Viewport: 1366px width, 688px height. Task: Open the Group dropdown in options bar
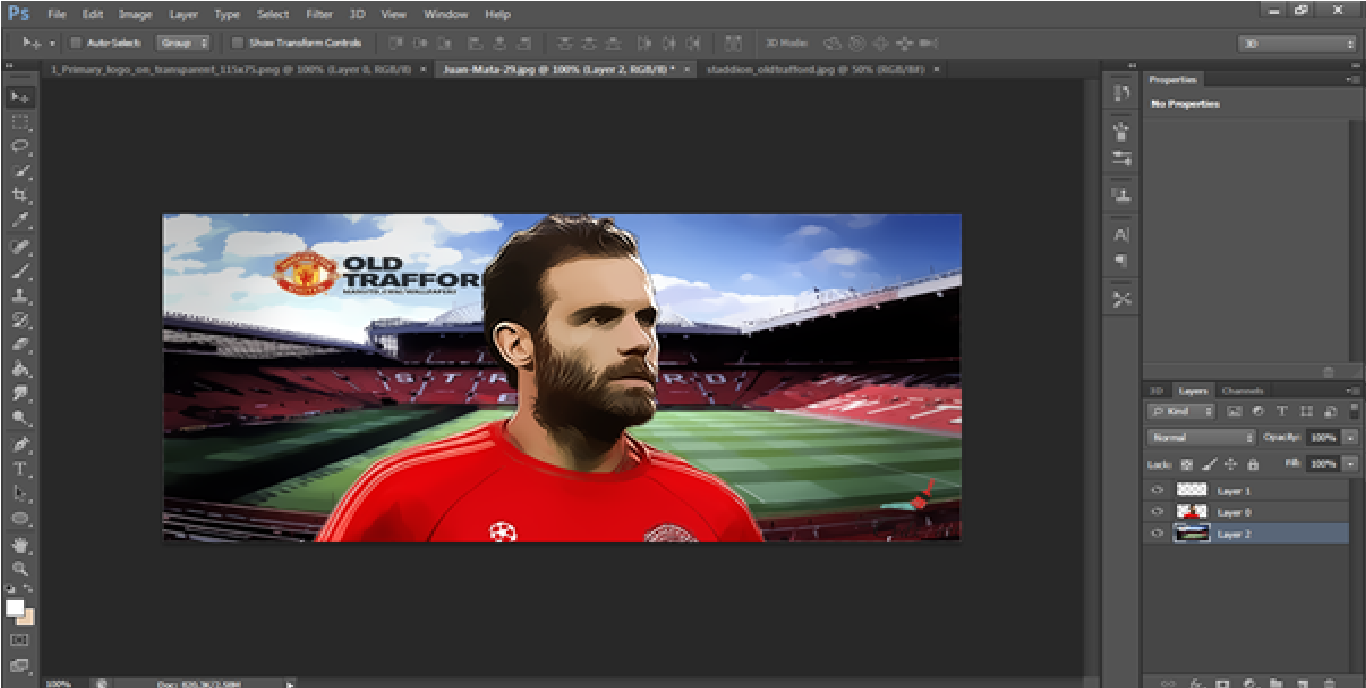click(183, 43)
